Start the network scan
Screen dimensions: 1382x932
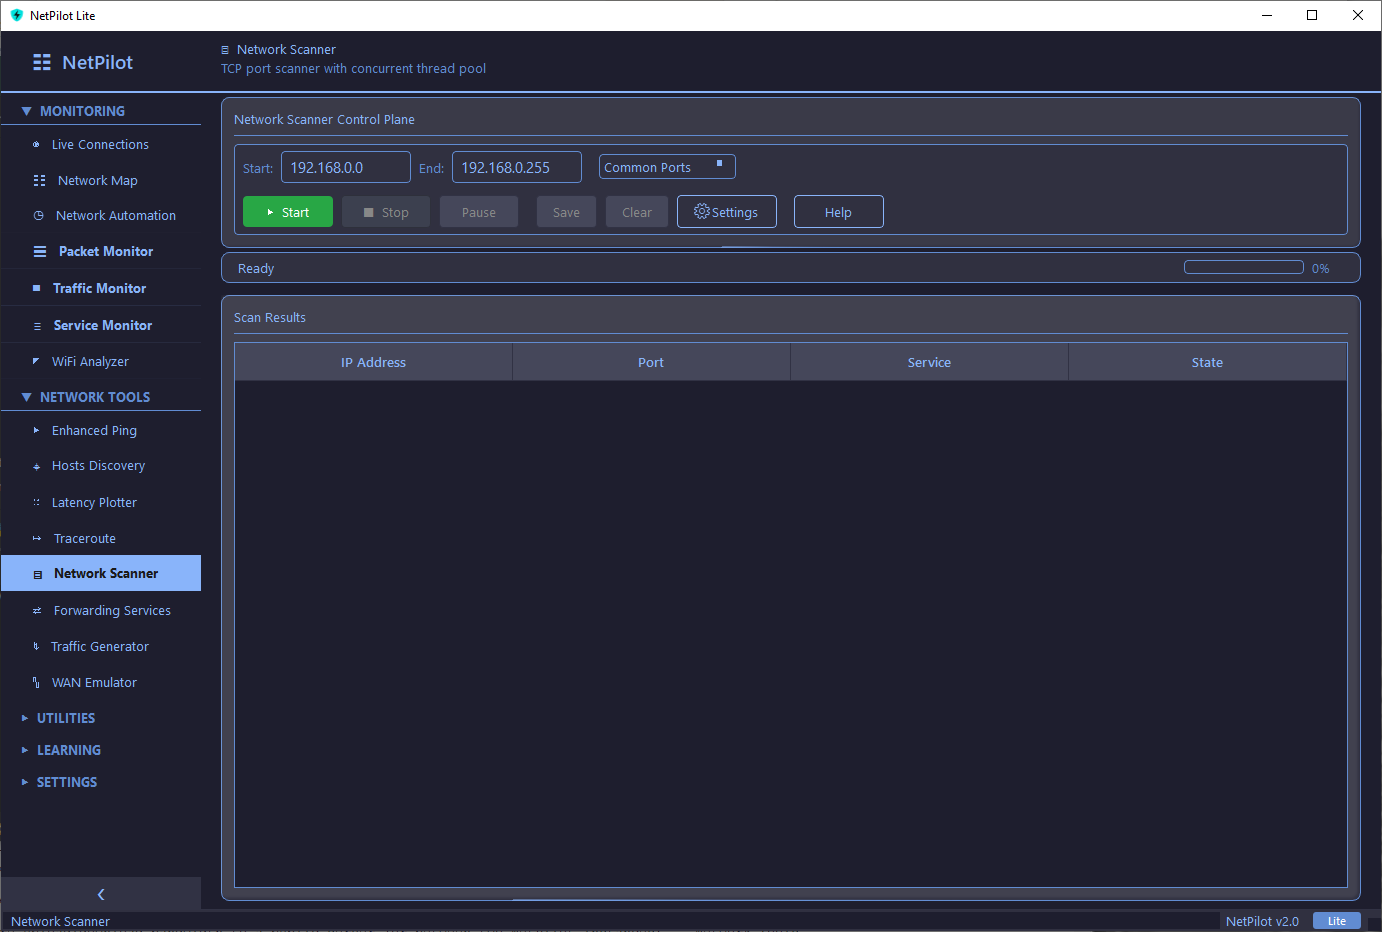click(x=287, y=211)
